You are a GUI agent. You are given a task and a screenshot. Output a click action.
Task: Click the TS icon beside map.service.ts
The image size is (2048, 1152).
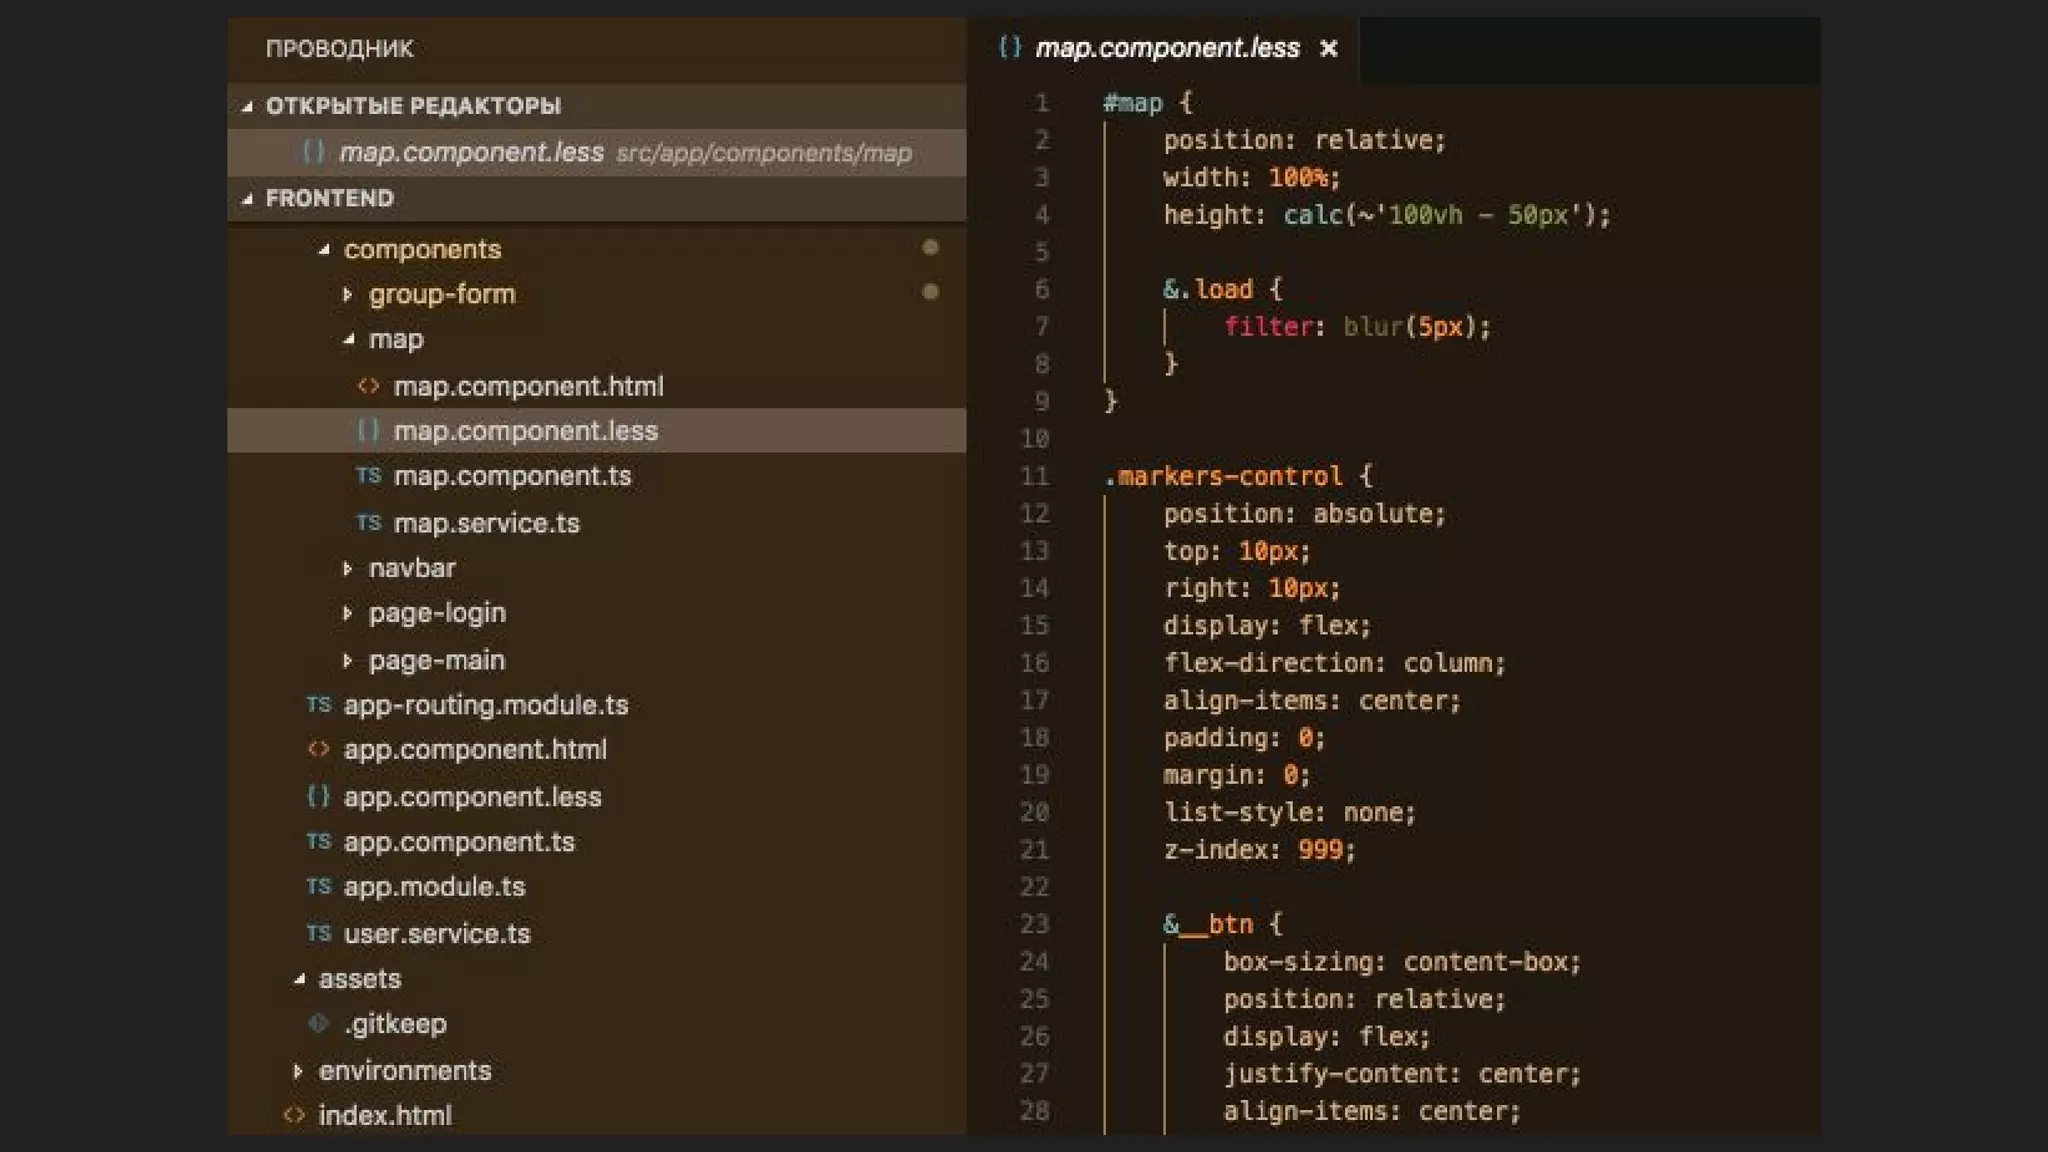[x=368, y=523]
